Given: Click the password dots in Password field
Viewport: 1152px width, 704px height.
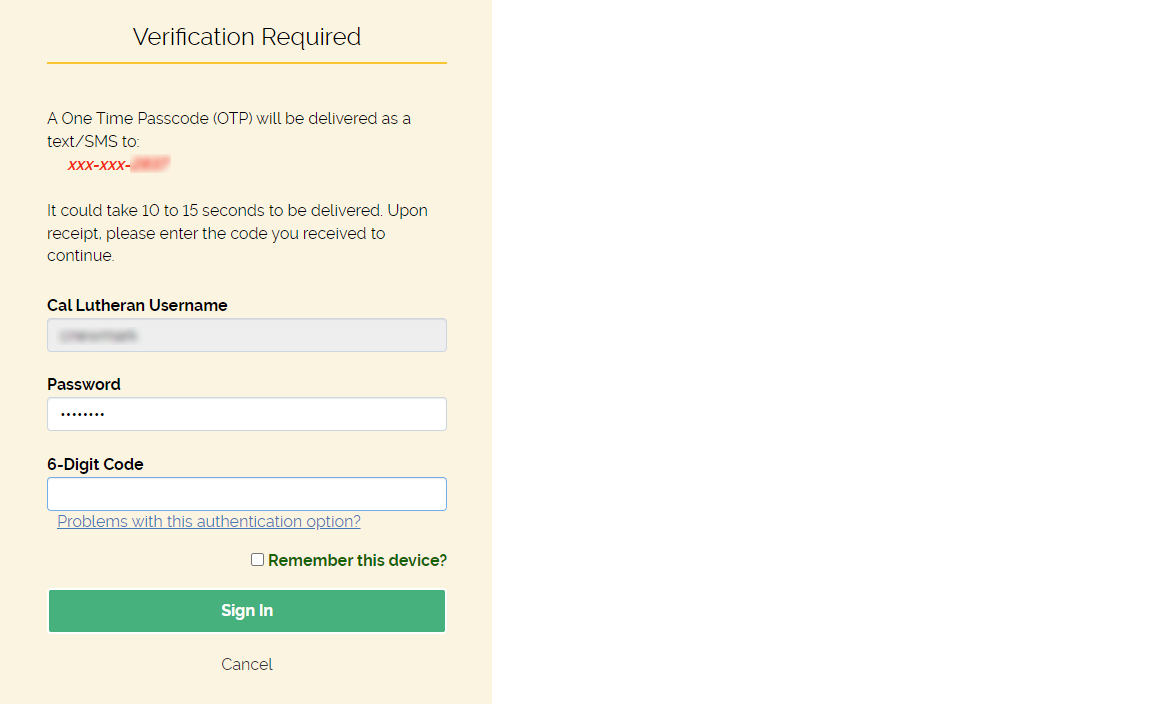Looking at the screenshot, I should click(x=82, y=414).
